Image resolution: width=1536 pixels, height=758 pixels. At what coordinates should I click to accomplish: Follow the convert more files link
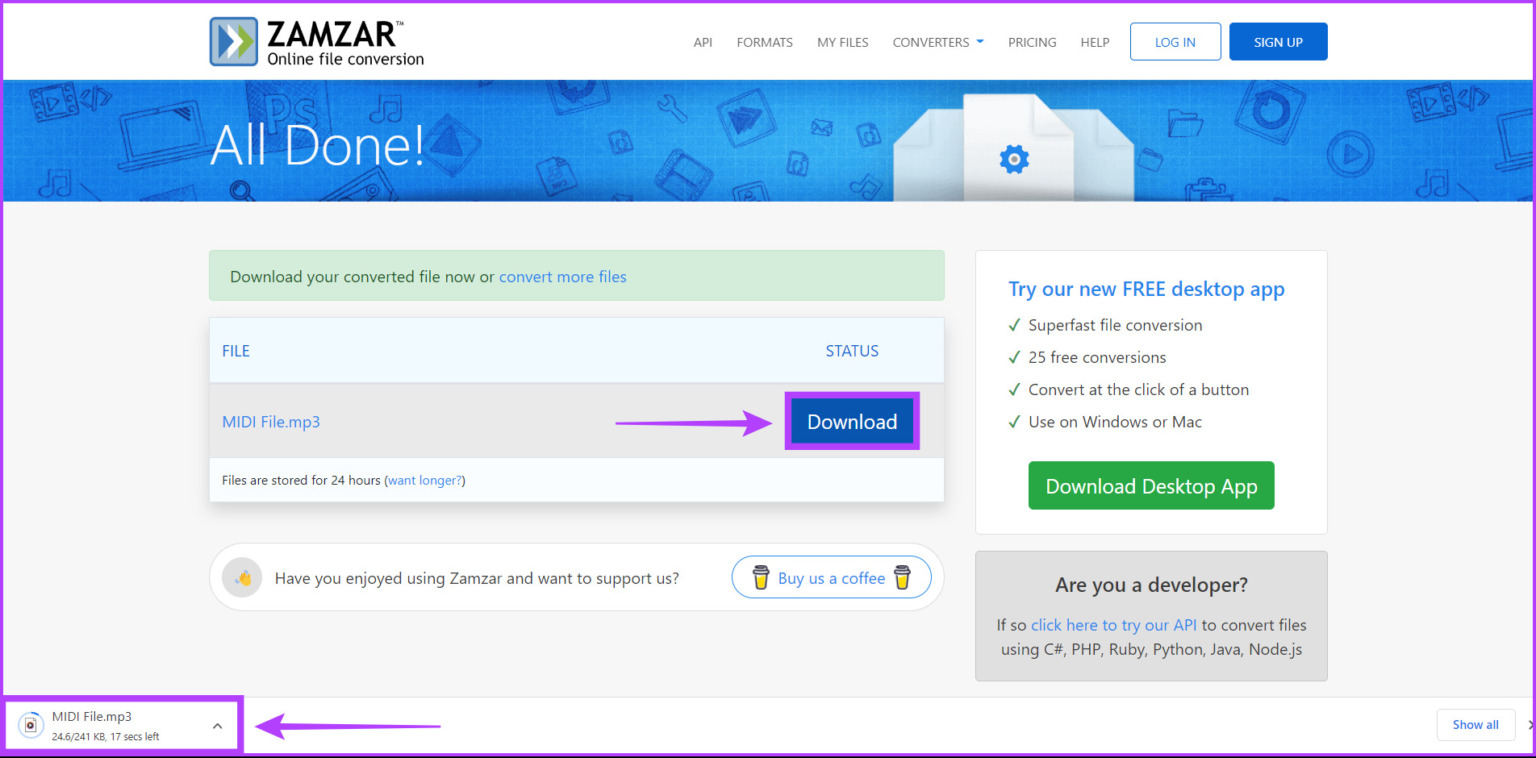pos(562,277)
